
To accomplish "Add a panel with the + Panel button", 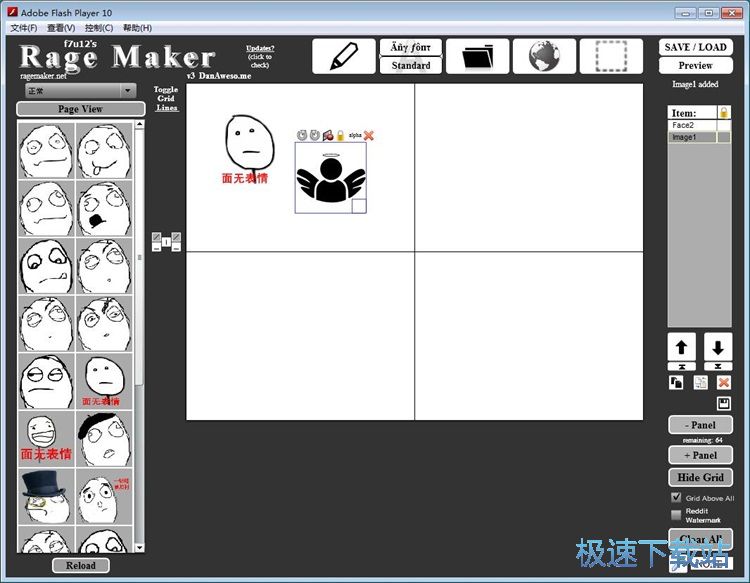I will pyautogui.click(x=700, y=455).
